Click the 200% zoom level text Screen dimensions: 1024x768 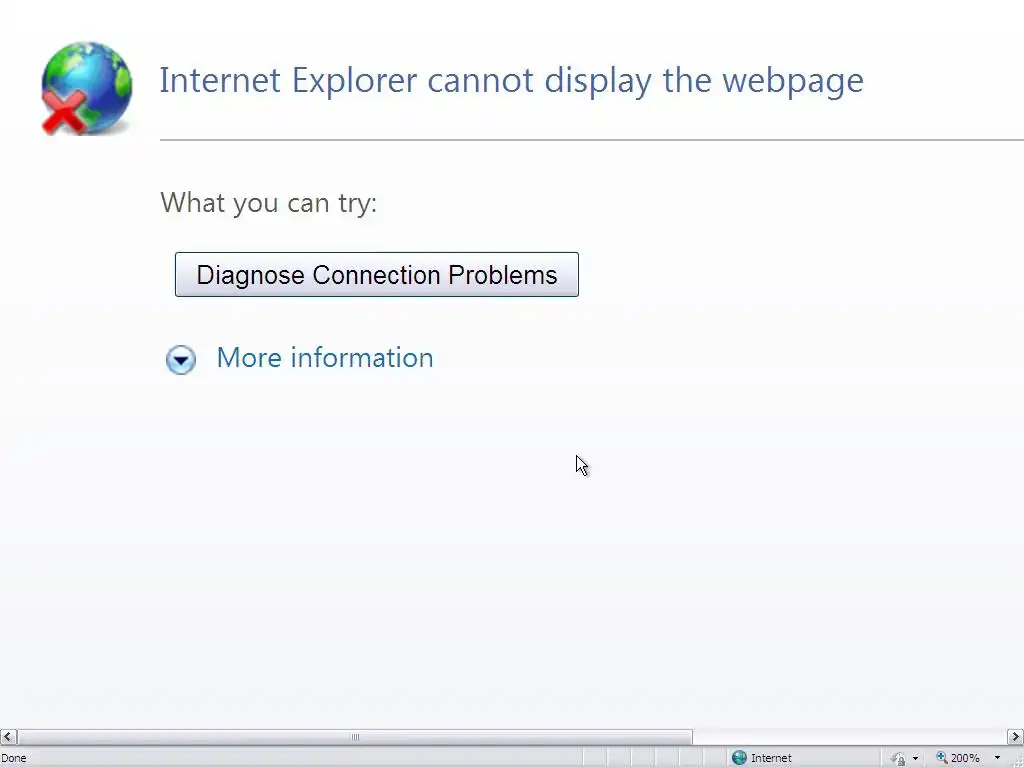[x=965, y=758]
